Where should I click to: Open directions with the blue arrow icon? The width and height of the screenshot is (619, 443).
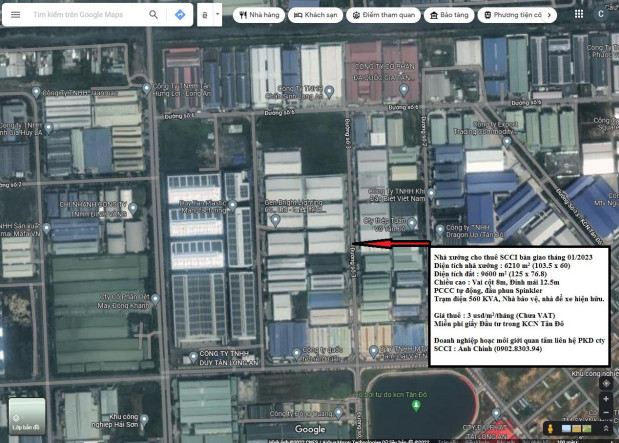[180, 15]
